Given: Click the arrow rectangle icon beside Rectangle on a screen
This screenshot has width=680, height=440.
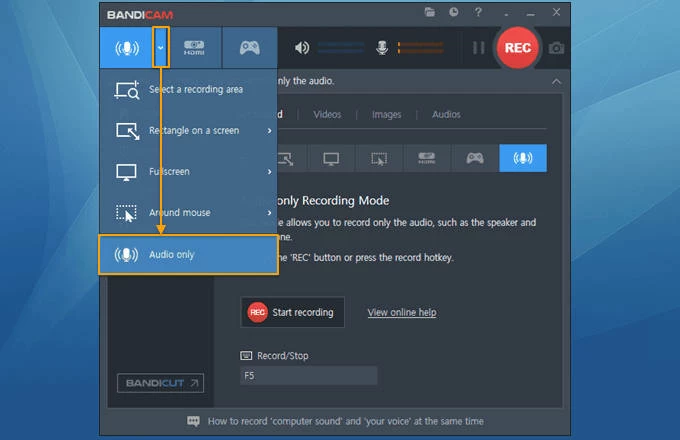Looking at the screenshot, I should pyautogui.click(x=128, y=131).
